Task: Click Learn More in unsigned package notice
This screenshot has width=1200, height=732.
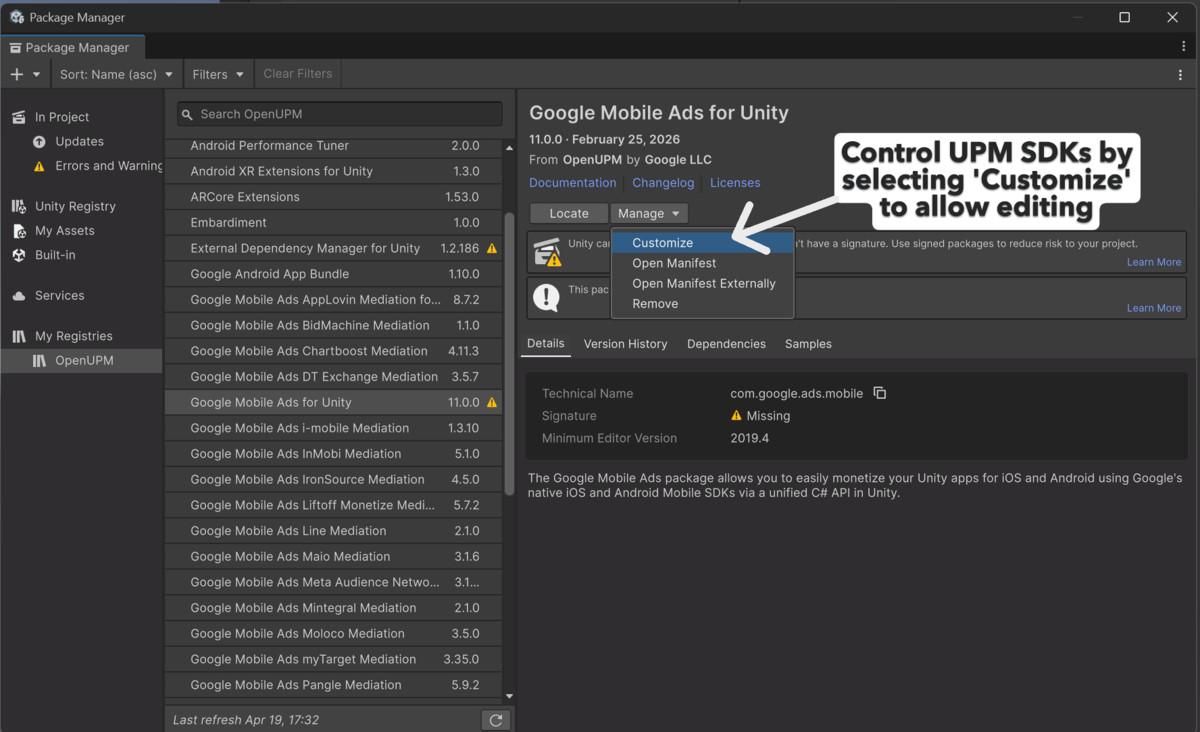Action: pyautogui.click(x=1154, y=262)
